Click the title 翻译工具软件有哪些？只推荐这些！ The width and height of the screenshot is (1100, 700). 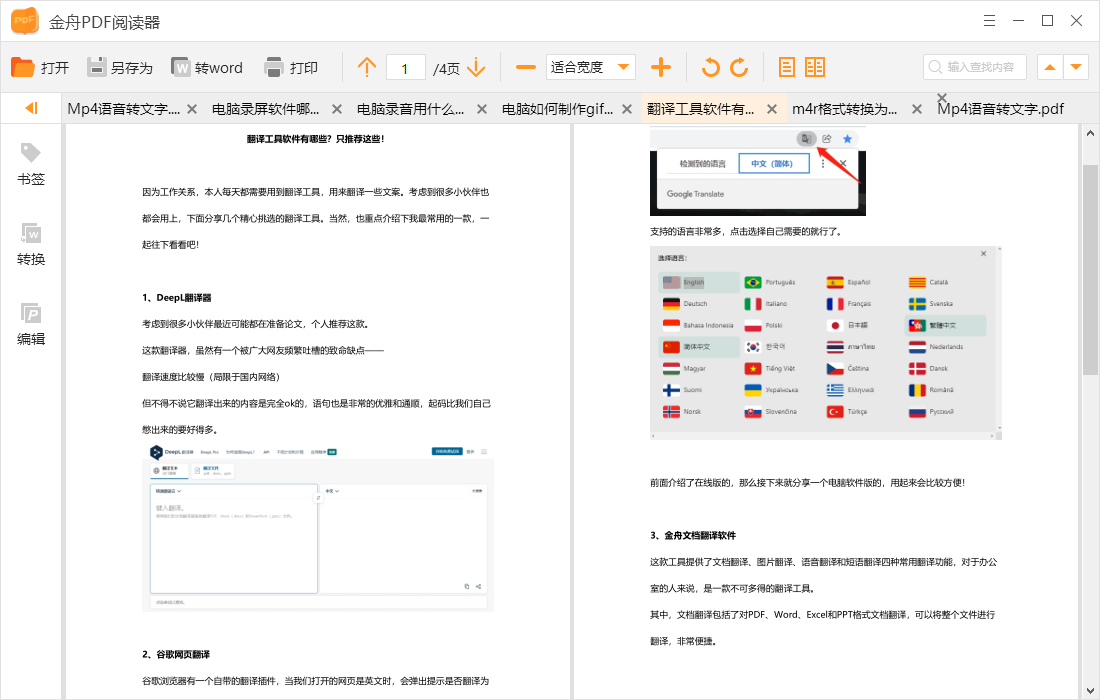[316, 139]
